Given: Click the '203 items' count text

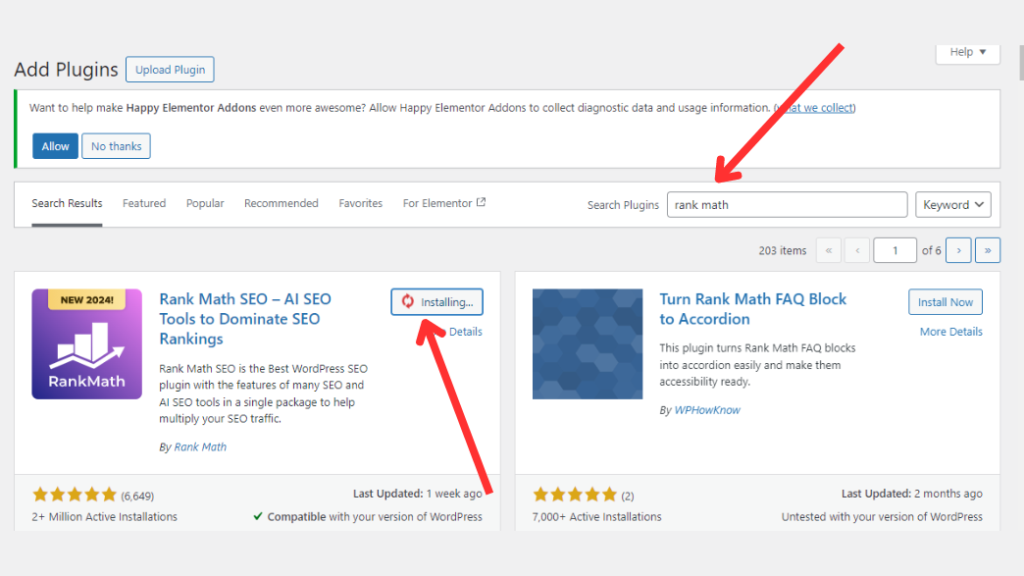Looking at the screenshot, I should 782,250.
